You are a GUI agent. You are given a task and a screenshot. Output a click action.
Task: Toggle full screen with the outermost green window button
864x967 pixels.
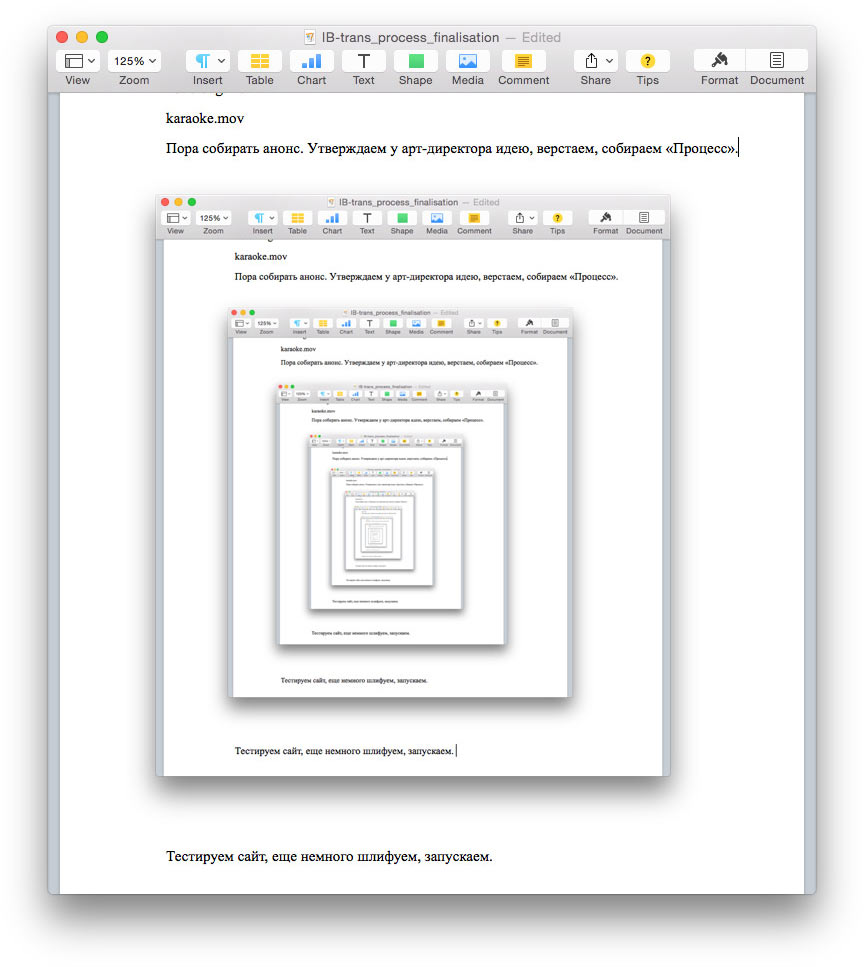pos(101,37)
